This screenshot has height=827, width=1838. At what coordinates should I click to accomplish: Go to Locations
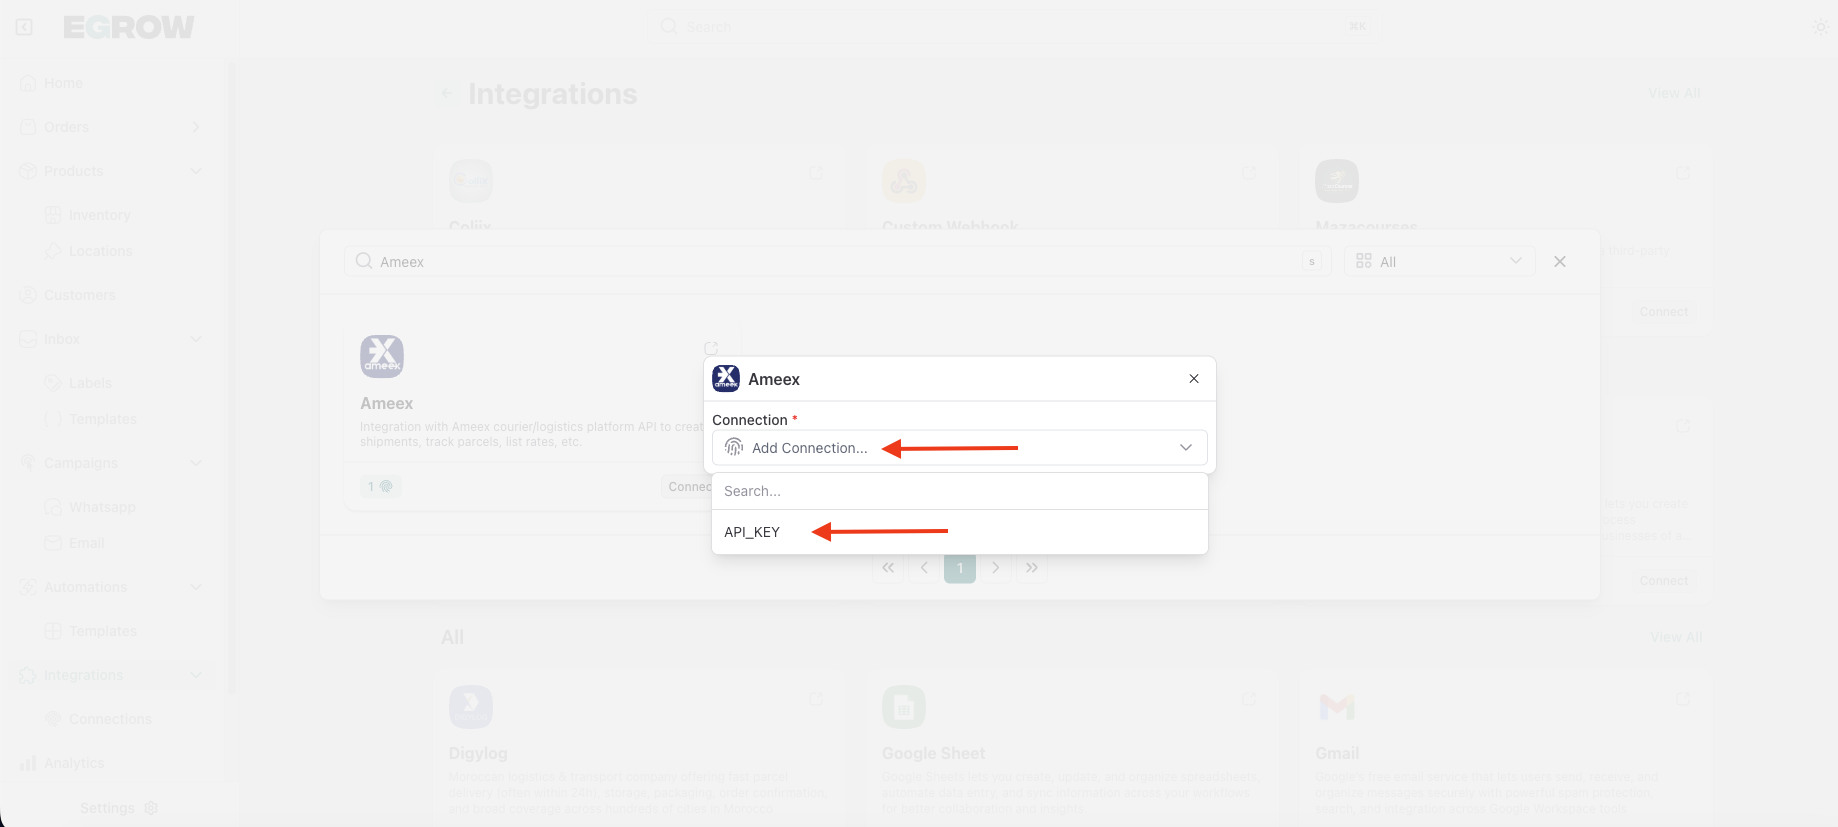click(100, 251)
